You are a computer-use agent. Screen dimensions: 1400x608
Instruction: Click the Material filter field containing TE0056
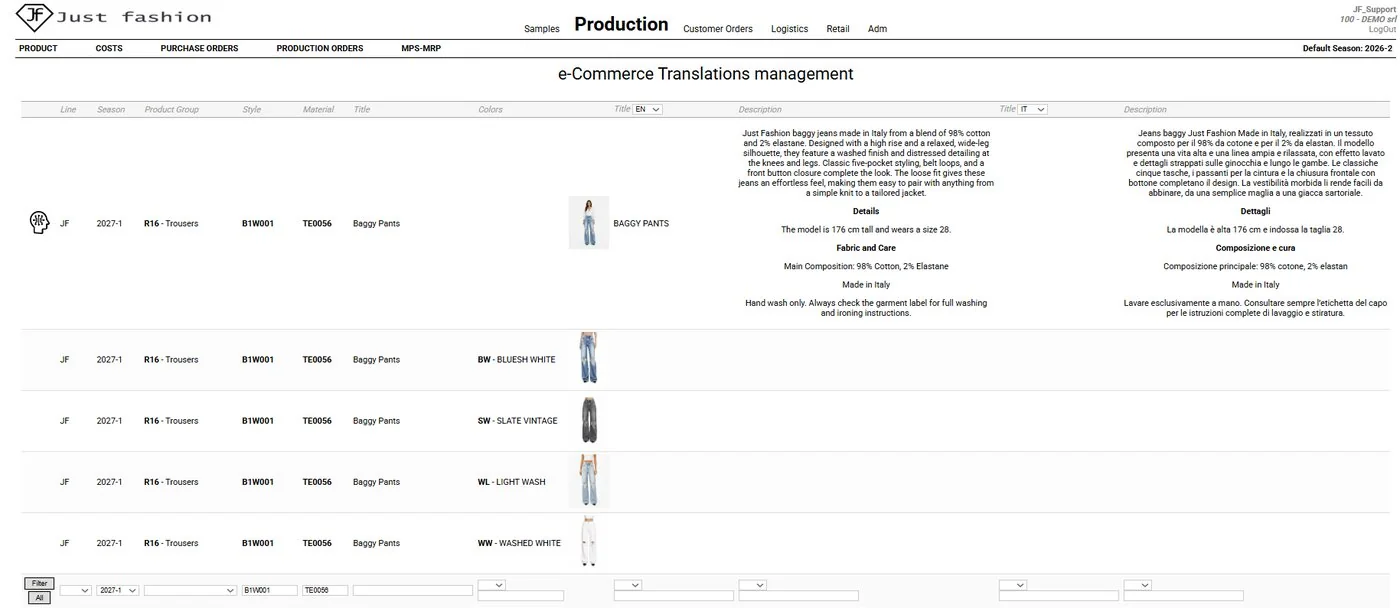pyautogui.click(x=325, y=590)
